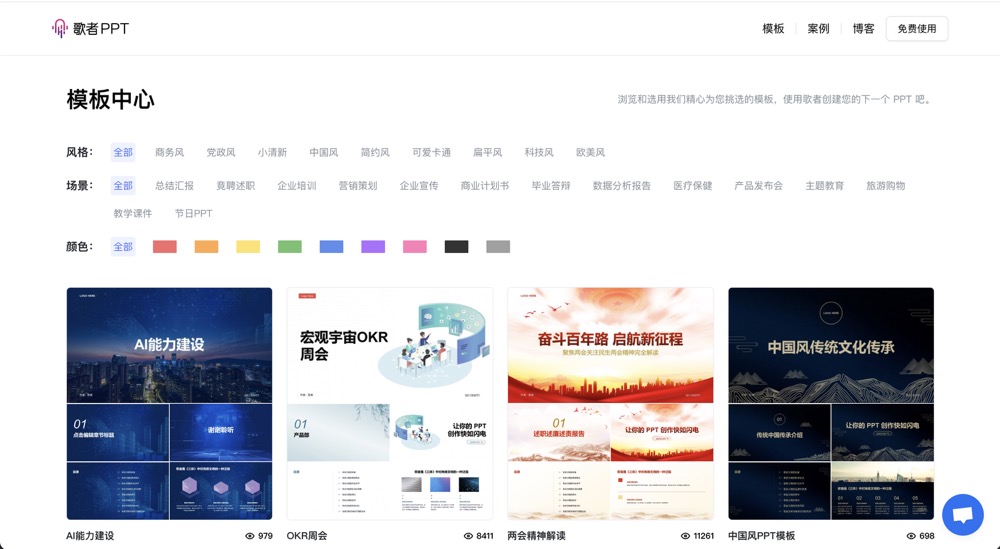
Task: Click the 模板中心 page heading
Action: point(110,99)
